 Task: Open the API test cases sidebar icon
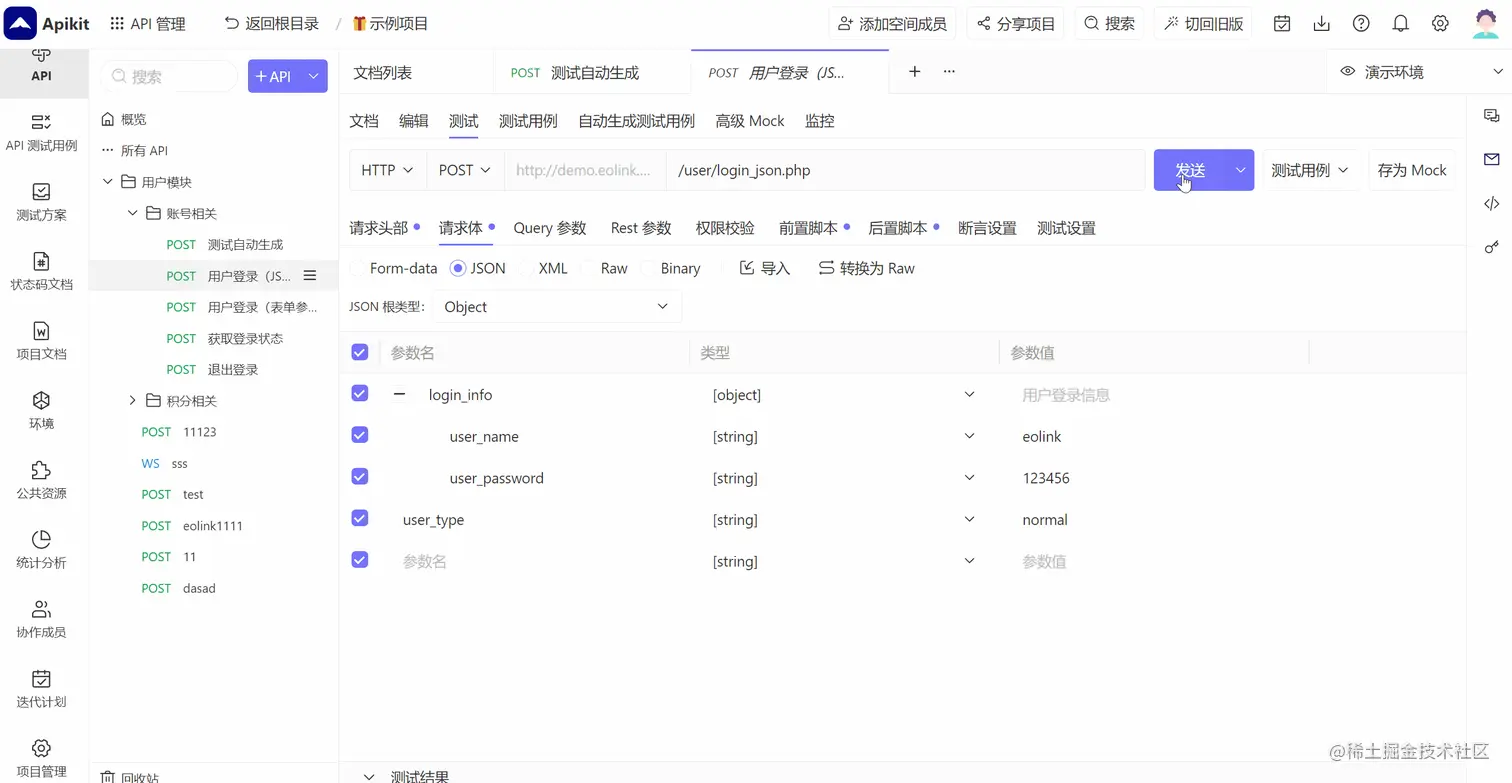pos(41,122)
